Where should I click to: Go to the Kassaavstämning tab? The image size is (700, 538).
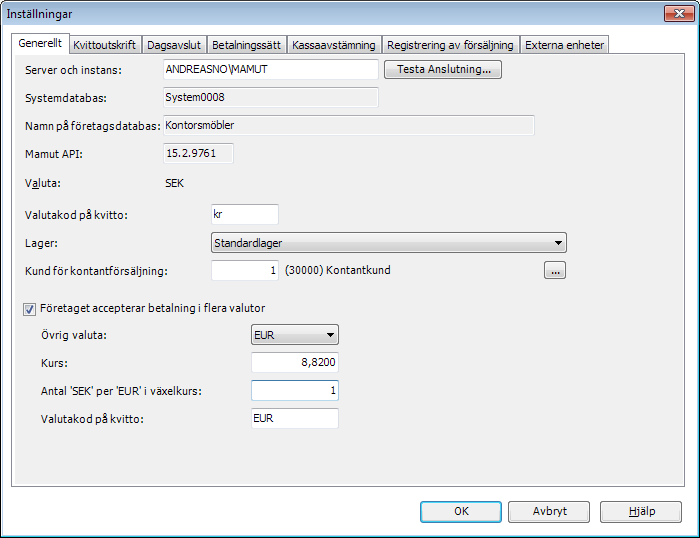334,45
